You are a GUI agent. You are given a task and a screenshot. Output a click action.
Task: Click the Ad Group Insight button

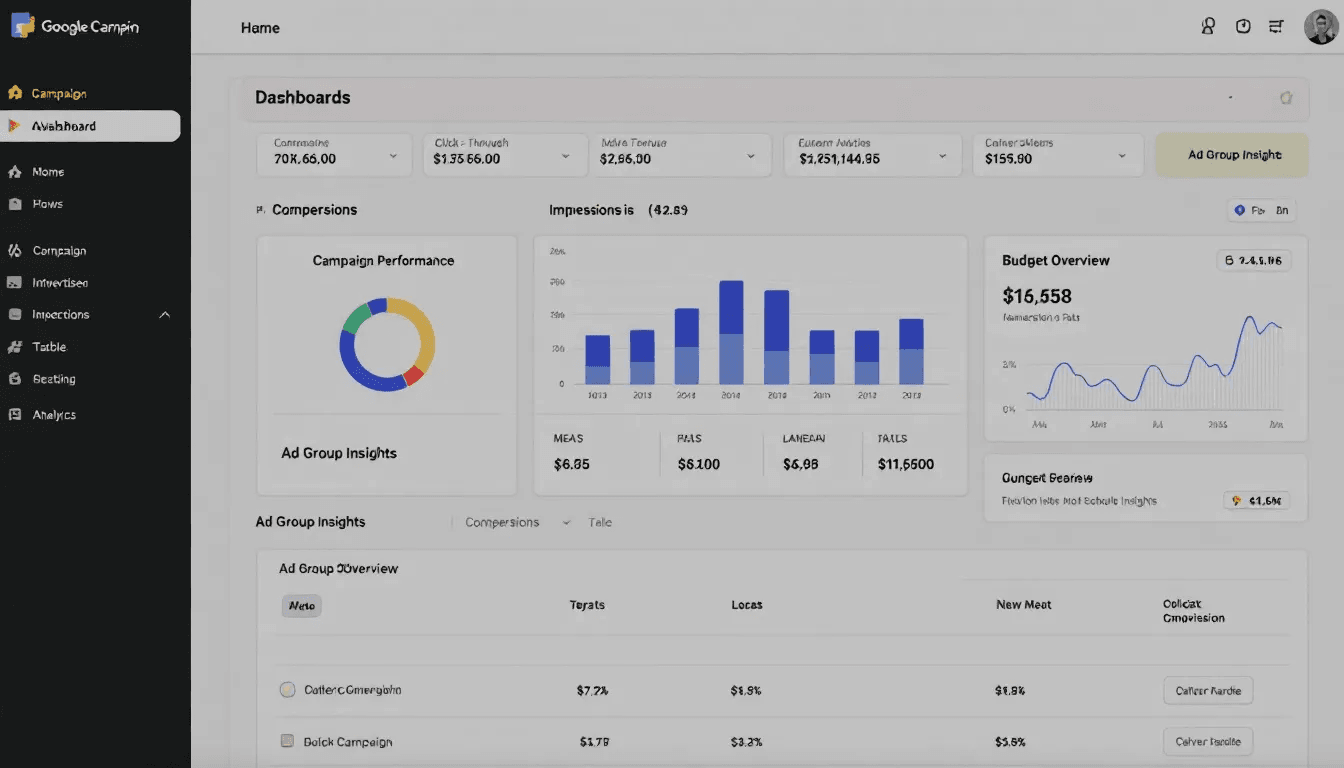(x=1232, y=155)
